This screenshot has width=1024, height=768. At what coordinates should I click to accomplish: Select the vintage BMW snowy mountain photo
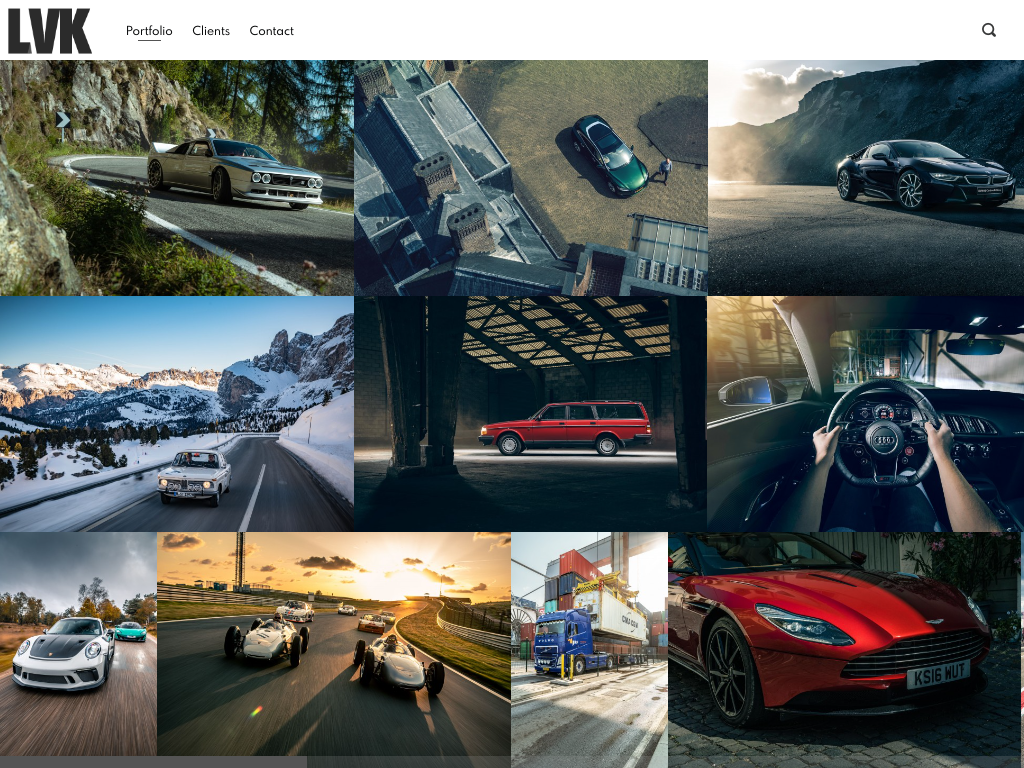point(176,413)
